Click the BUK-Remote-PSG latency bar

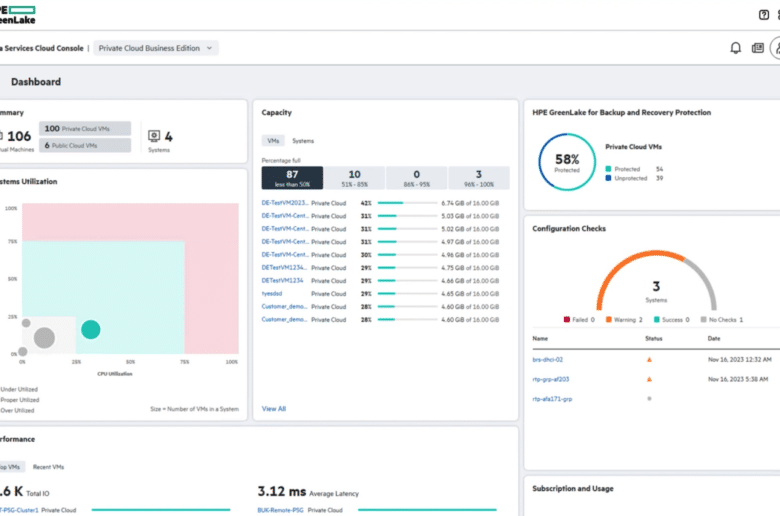[427, 510]
